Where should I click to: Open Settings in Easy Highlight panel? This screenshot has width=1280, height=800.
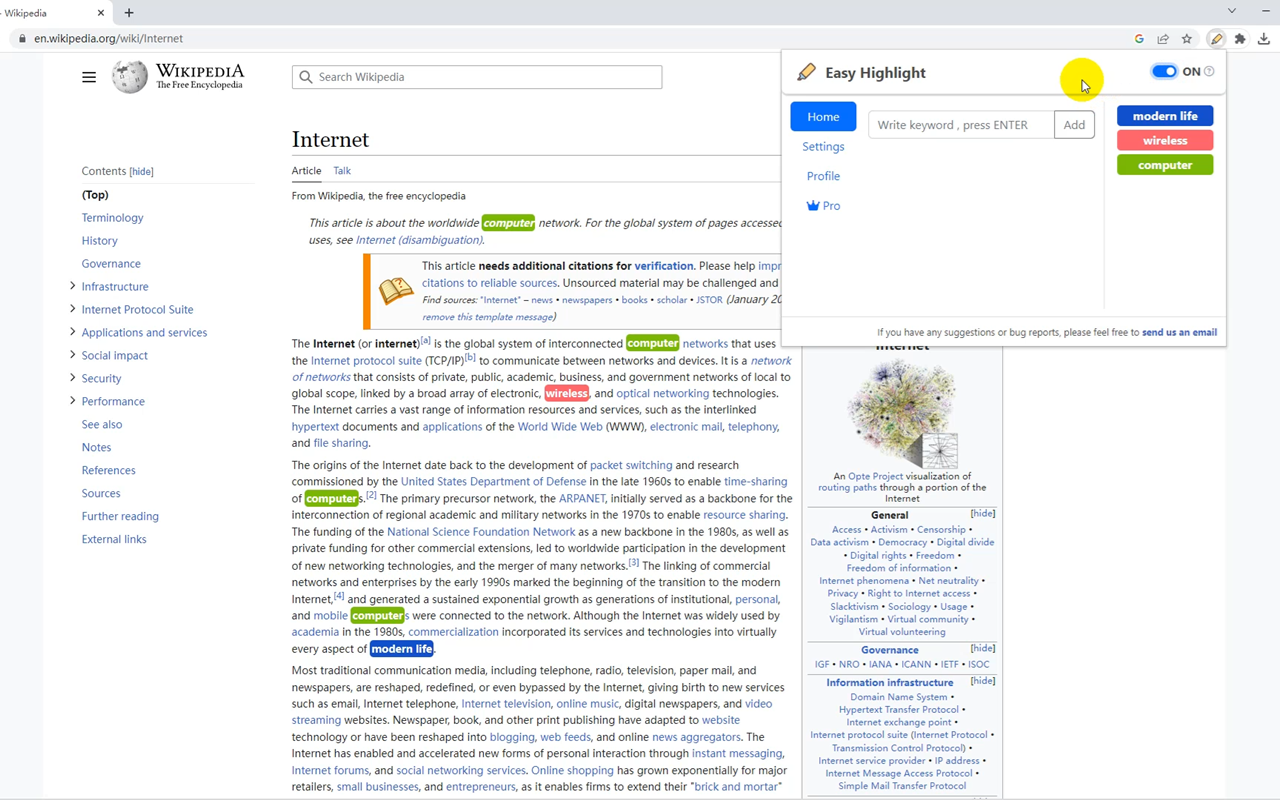823,147
